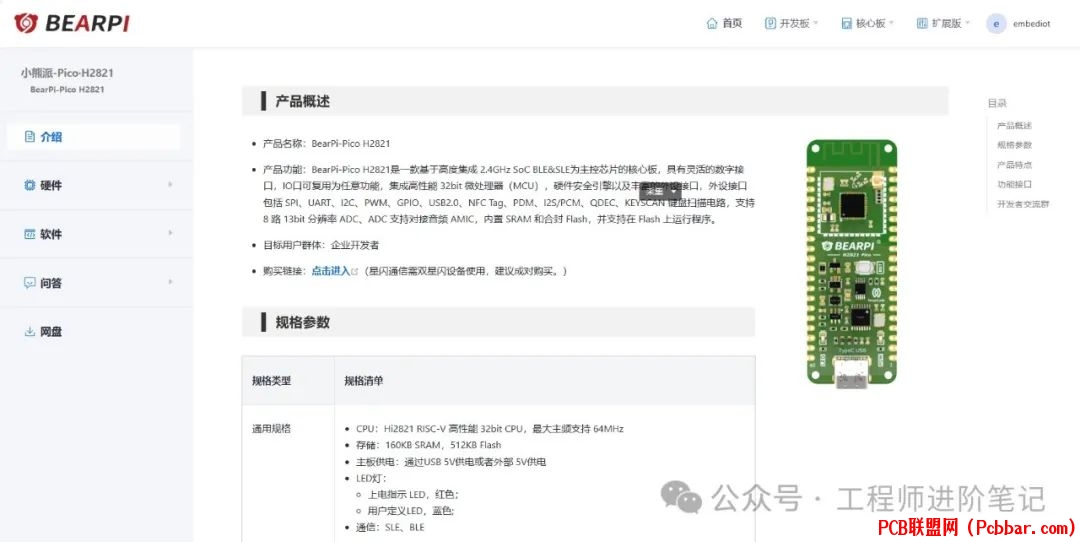Screen dimensions: 1080x542
Task: Open the 开发板 menu label
Action: coord(795,23)
